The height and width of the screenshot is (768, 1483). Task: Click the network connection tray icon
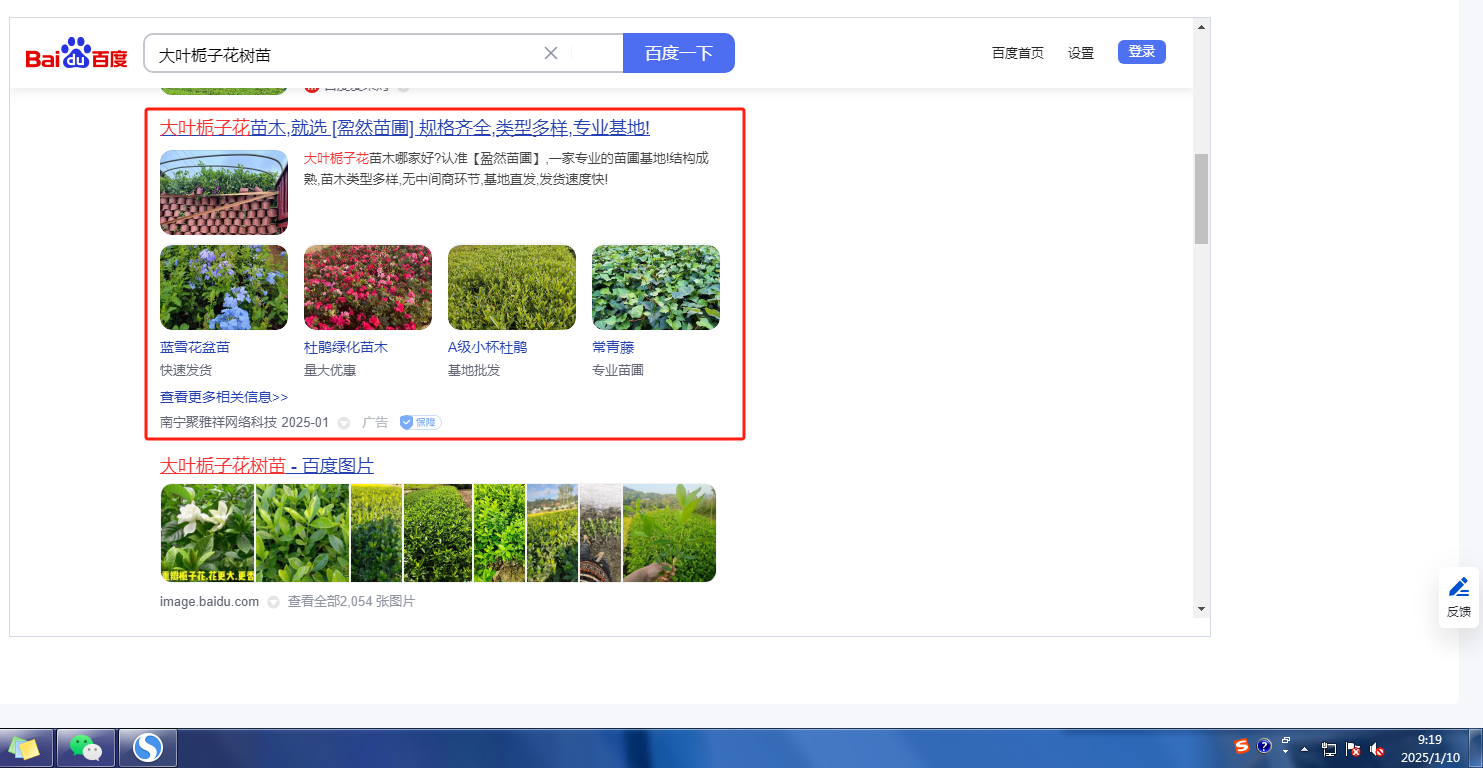[x=1329, y=748]
